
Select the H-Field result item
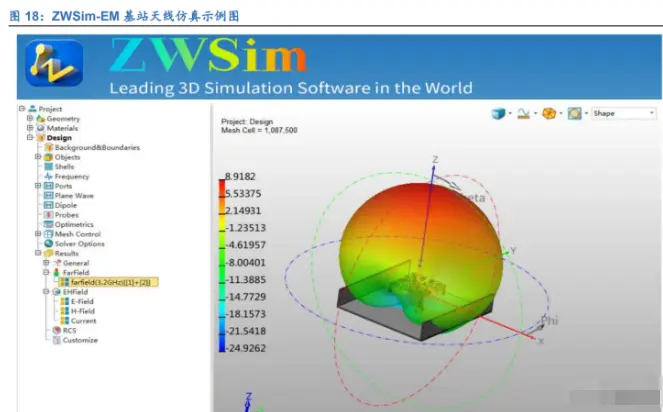coord(83,311)
